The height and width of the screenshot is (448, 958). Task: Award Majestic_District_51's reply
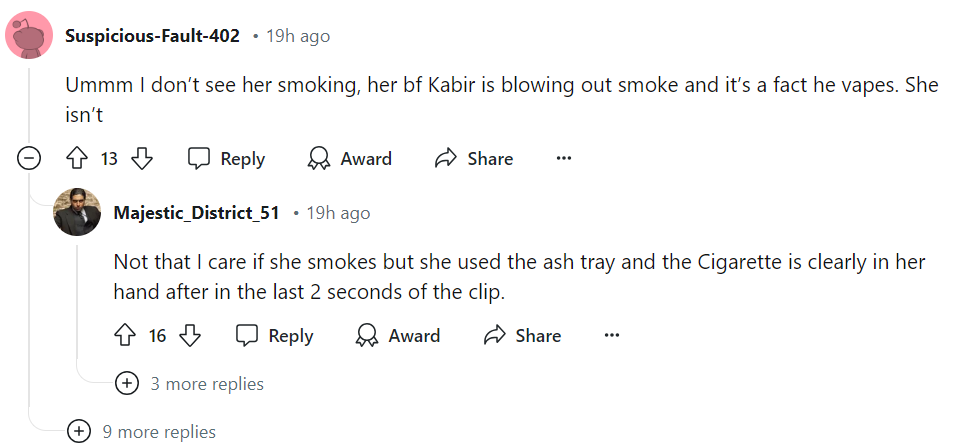pyautogui.click(x=397, y=336)
